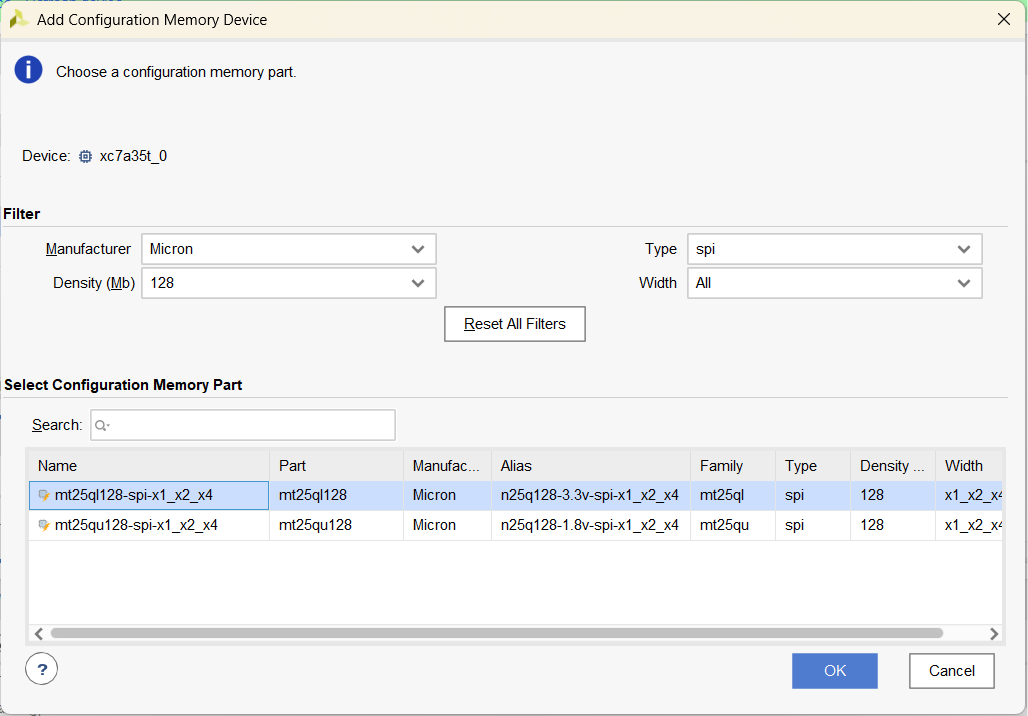Click the memory part icon for mt25qu128-spi-x1_x2_x4
Screen dimensions: 1028x716
click(44, 525)
